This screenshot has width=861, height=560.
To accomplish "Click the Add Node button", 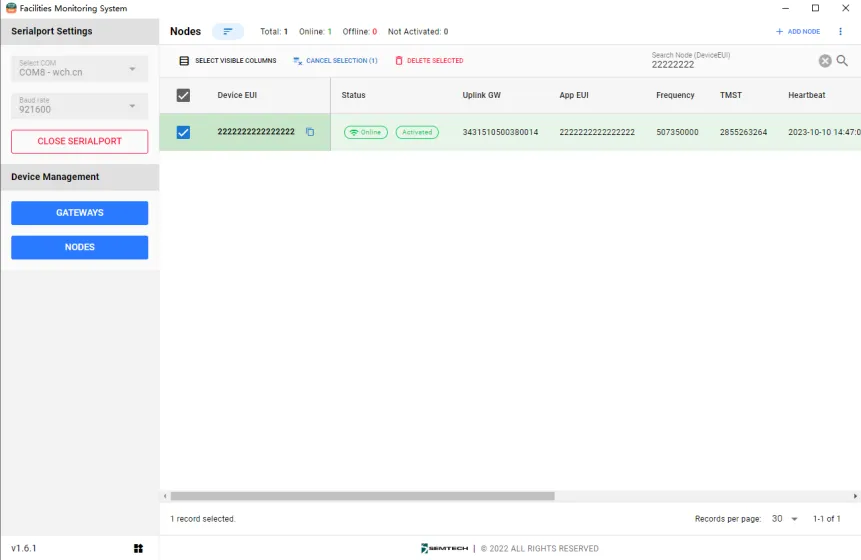I will tap(798, 32).
